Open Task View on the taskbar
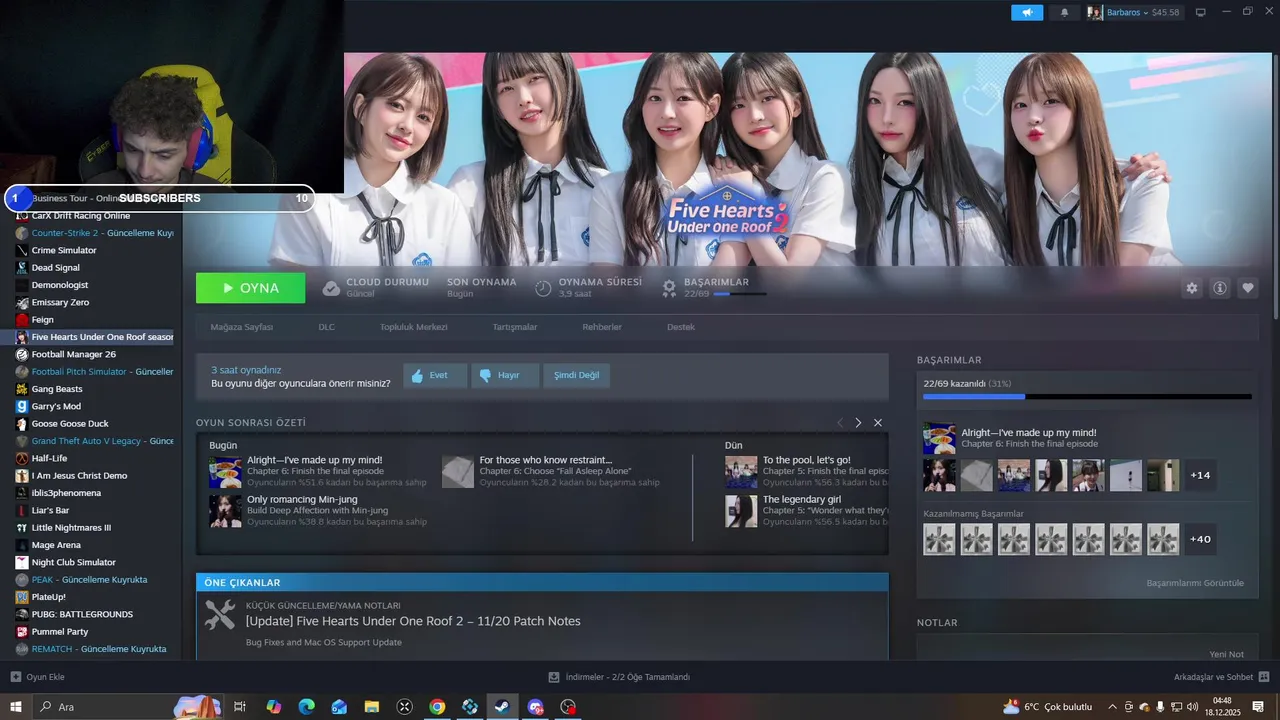 point(240,707)
